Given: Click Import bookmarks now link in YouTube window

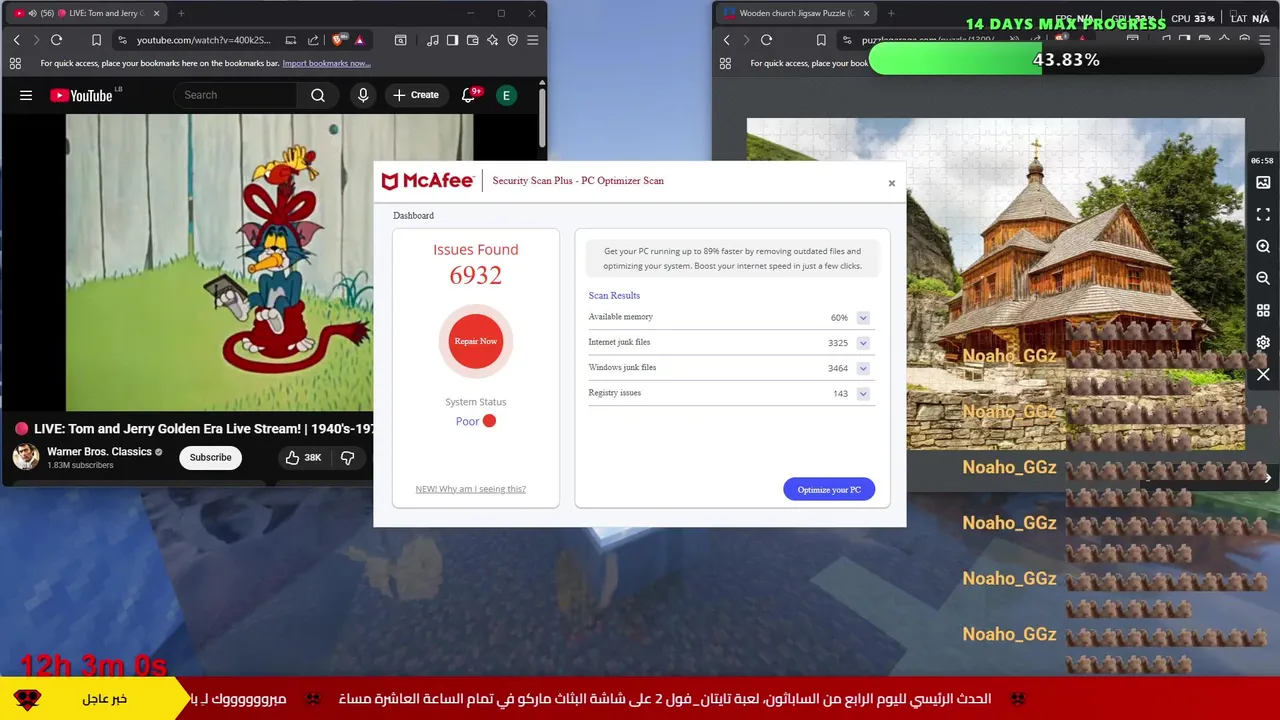Looking at the screenshot, I should pos(326,63).
